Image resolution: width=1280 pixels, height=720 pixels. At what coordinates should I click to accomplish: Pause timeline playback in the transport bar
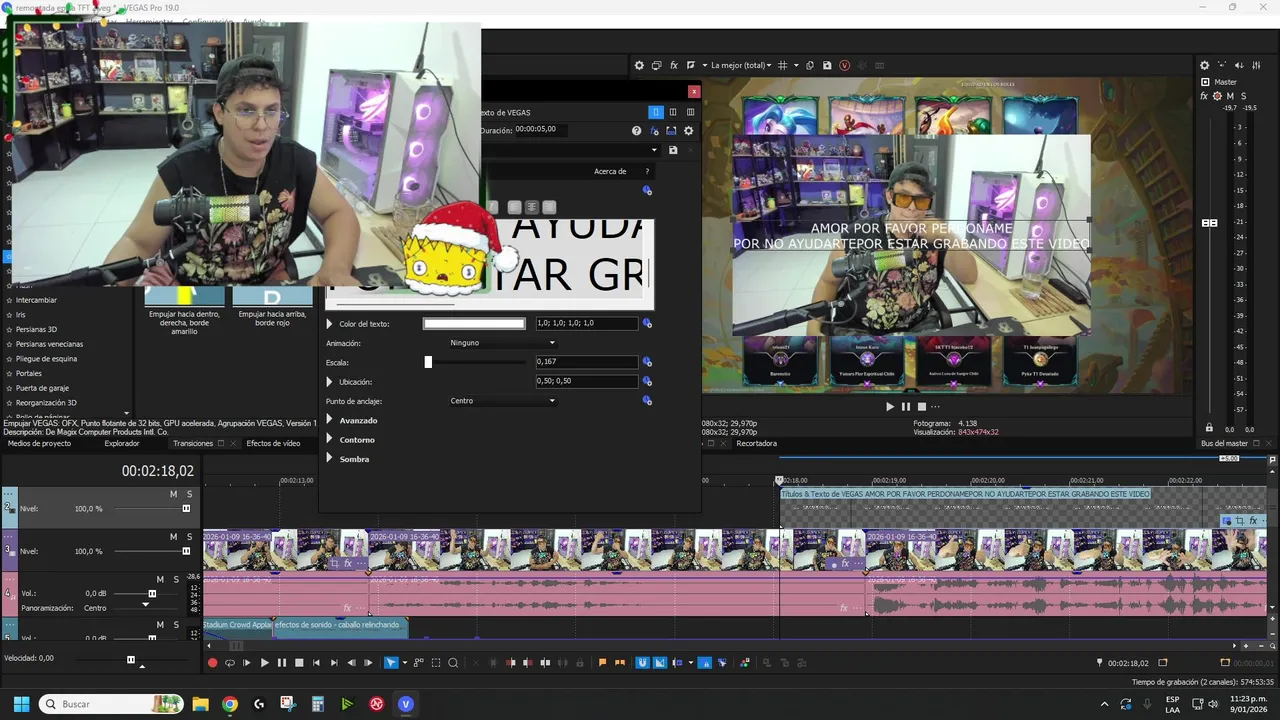281,663
